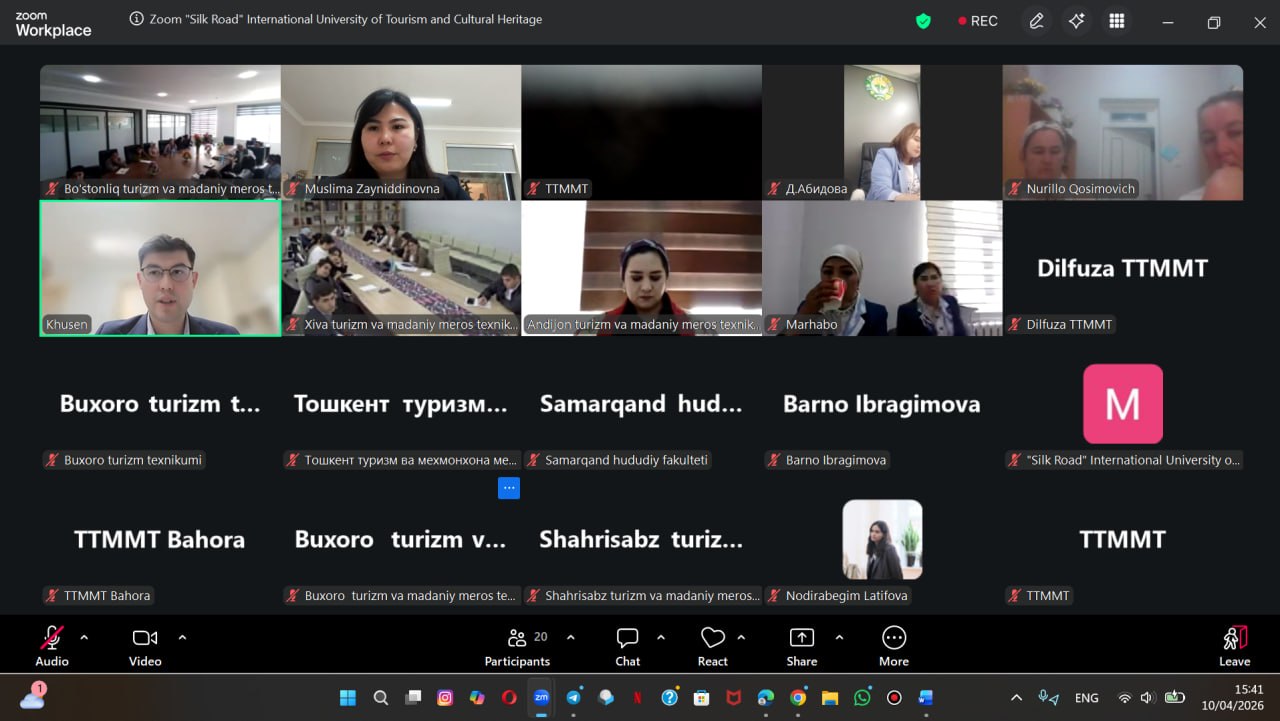Click the REC recording indicator

coord(977,21)
